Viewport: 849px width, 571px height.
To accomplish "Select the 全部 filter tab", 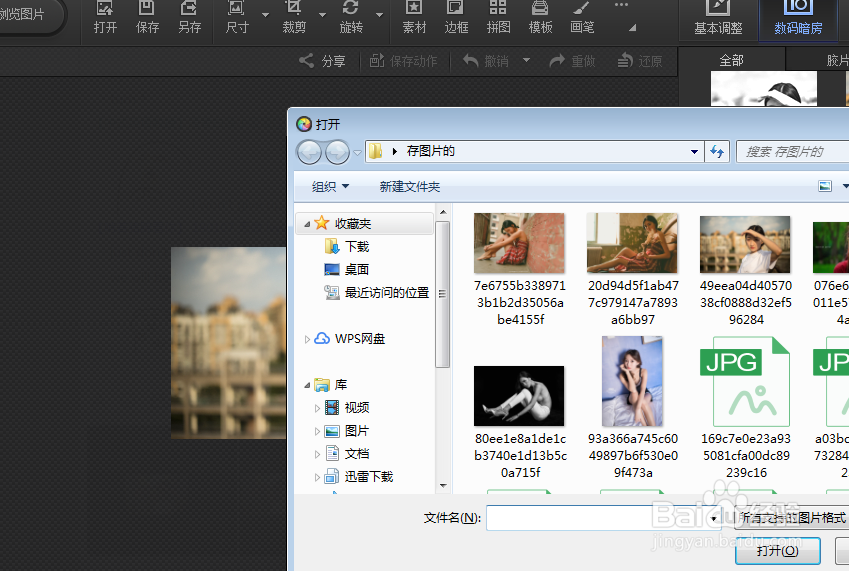I will click(x=731, y=60).
